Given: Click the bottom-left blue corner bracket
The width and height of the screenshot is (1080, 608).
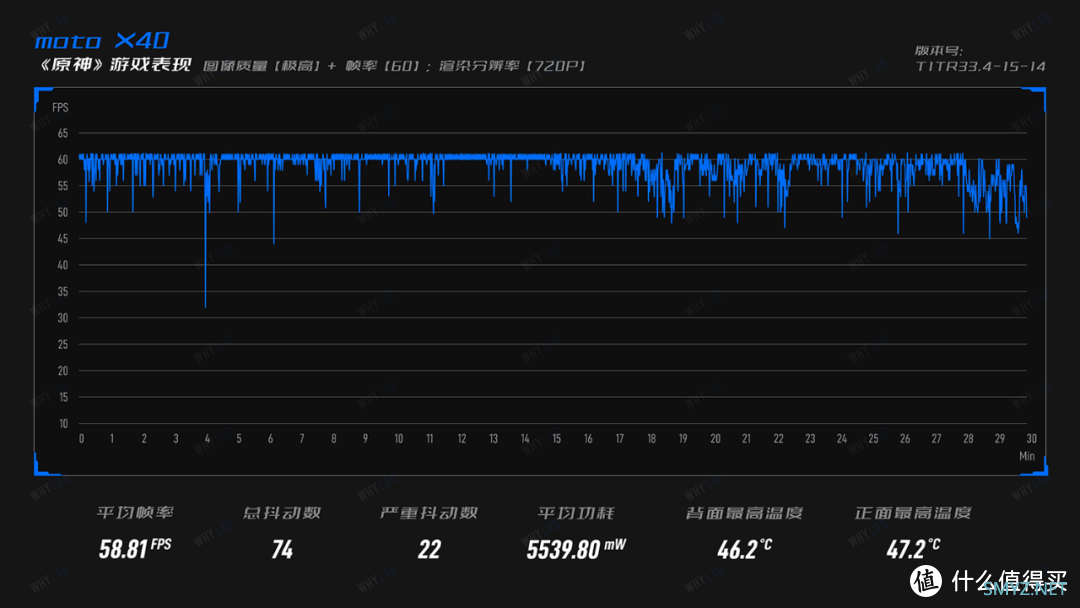Looking at the screenshot, I should coord(43,463).
